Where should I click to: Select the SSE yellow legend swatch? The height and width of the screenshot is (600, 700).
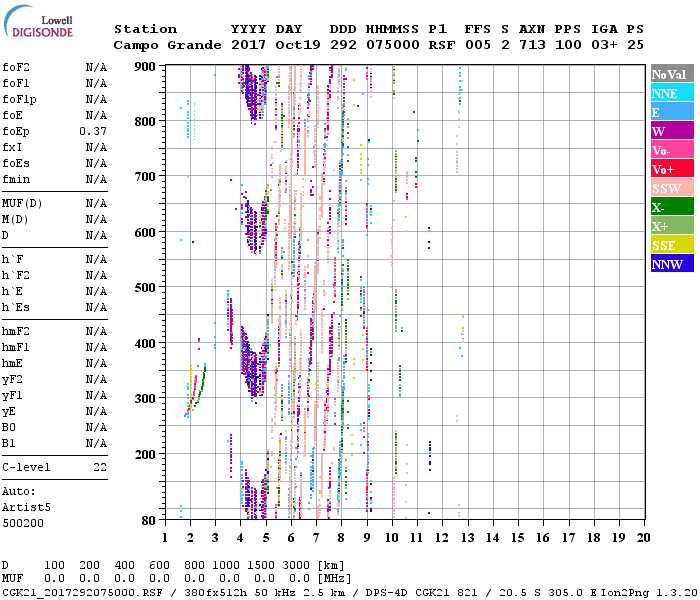[672, 245]
